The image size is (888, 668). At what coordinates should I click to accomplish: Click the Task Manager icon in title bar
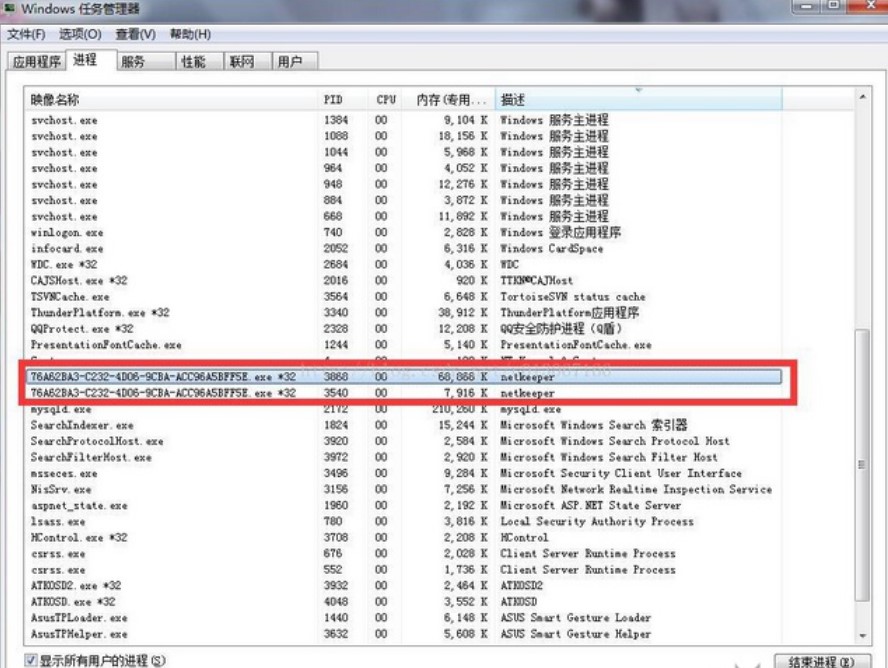pos(10,10)
